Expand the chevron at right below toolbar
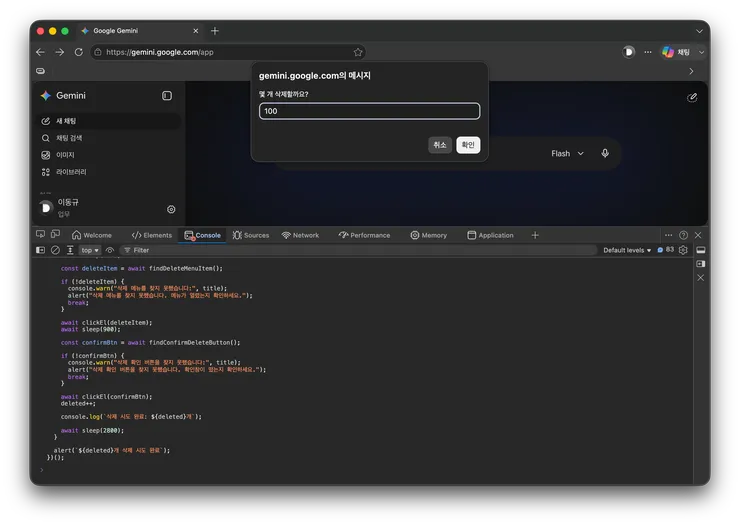The image size is (740, 525). pos(691,71)
